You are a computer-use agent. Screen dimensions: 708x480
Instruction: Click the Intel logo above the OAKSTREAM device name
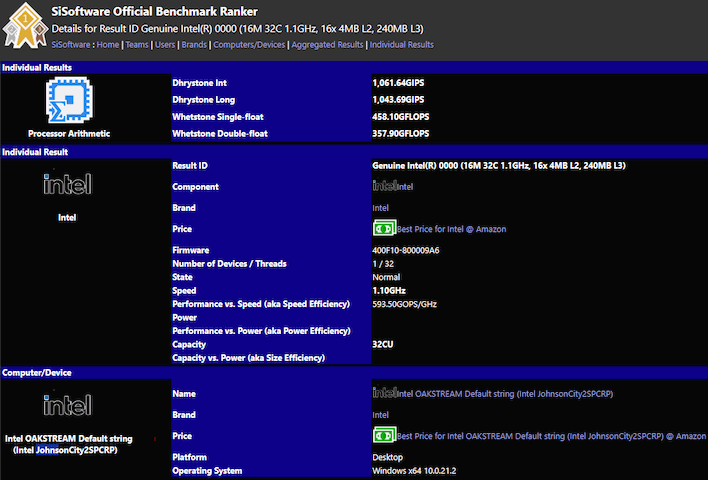point(67,405)
